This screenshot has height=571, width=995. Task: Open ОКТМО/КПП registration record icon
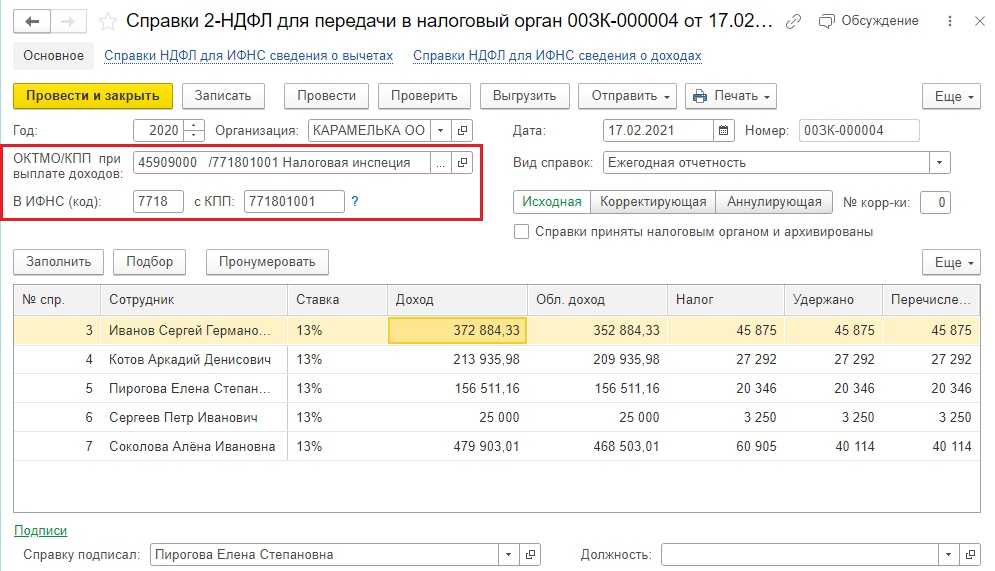click(461, 162)
